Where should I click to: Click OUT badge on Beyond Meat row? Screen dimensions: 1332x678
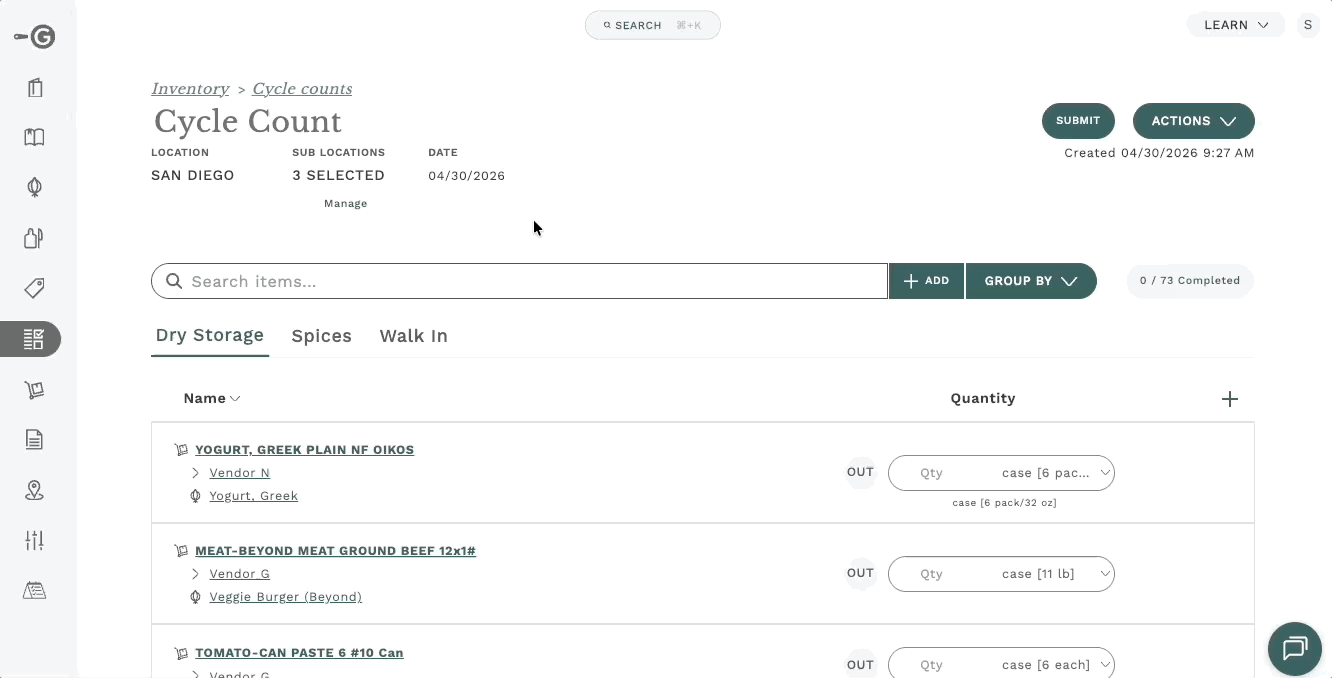[861, 573]
